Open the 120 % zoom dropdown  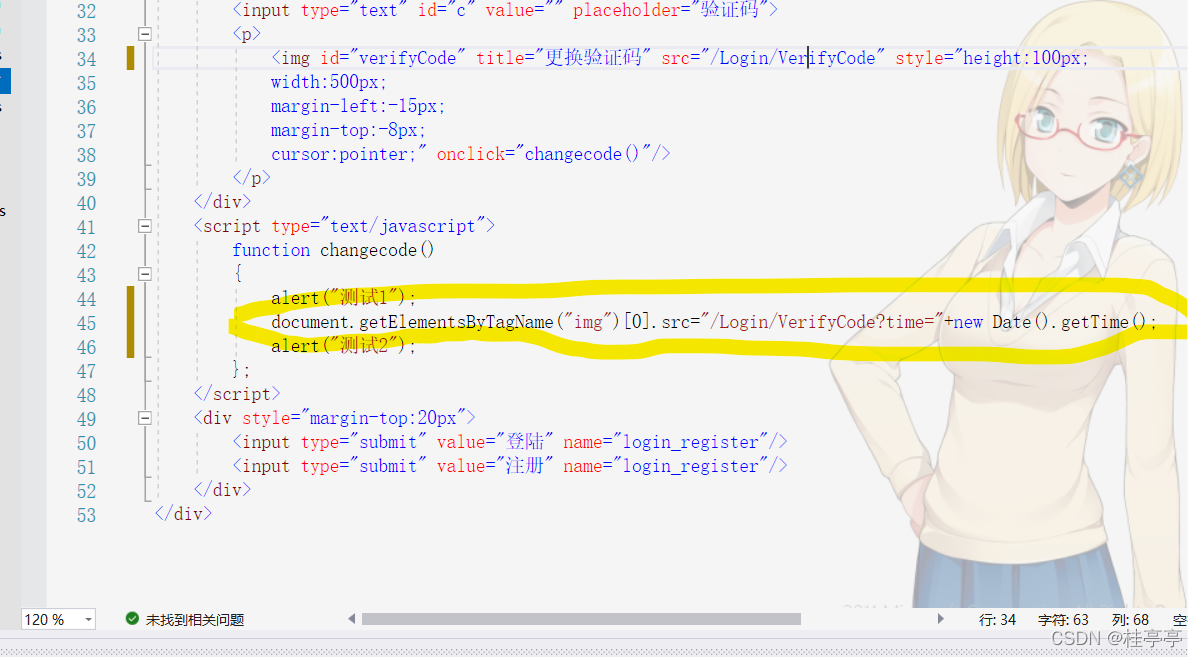tap(89, 620)
